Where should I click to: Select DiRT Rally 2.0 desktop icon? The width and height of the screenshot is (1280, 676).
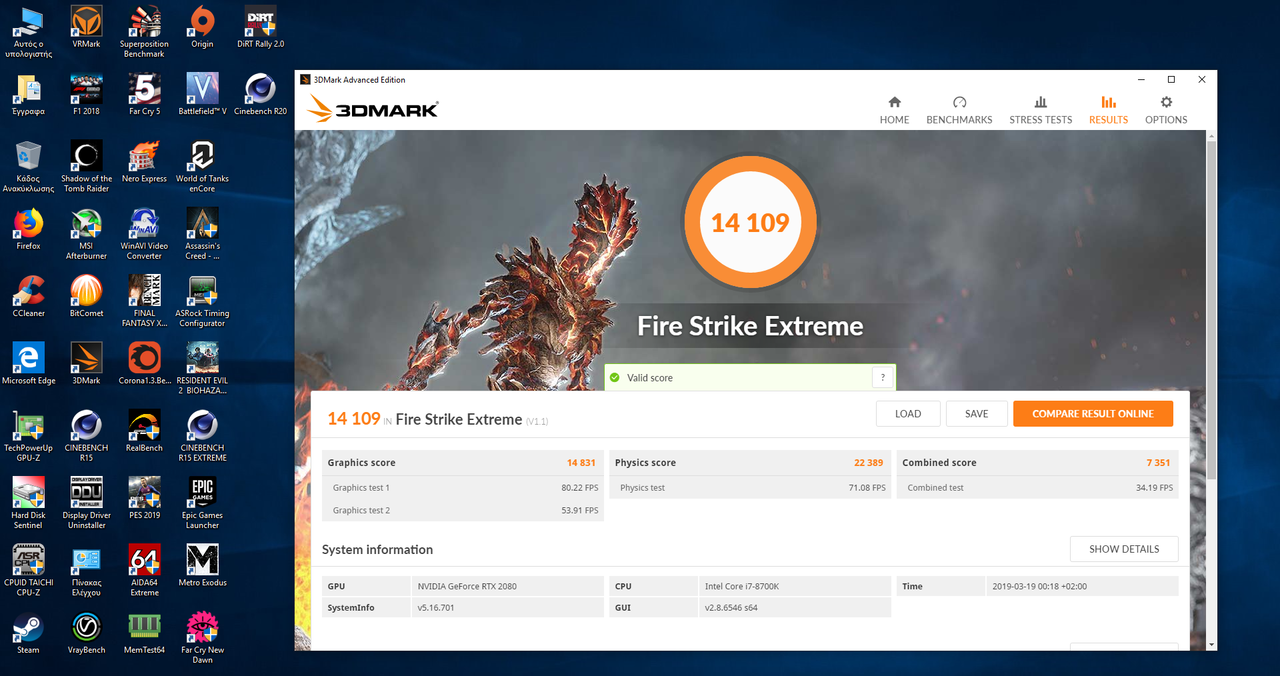[x=260, y=28]
